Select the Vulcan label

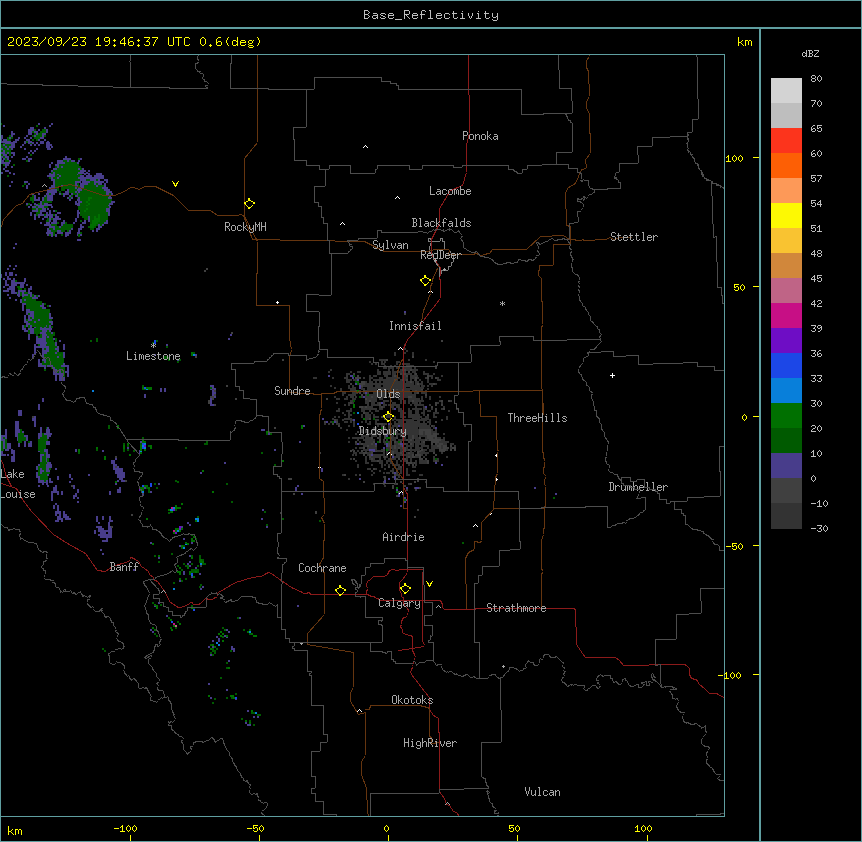pyautogui.click(x=543, y=792)
